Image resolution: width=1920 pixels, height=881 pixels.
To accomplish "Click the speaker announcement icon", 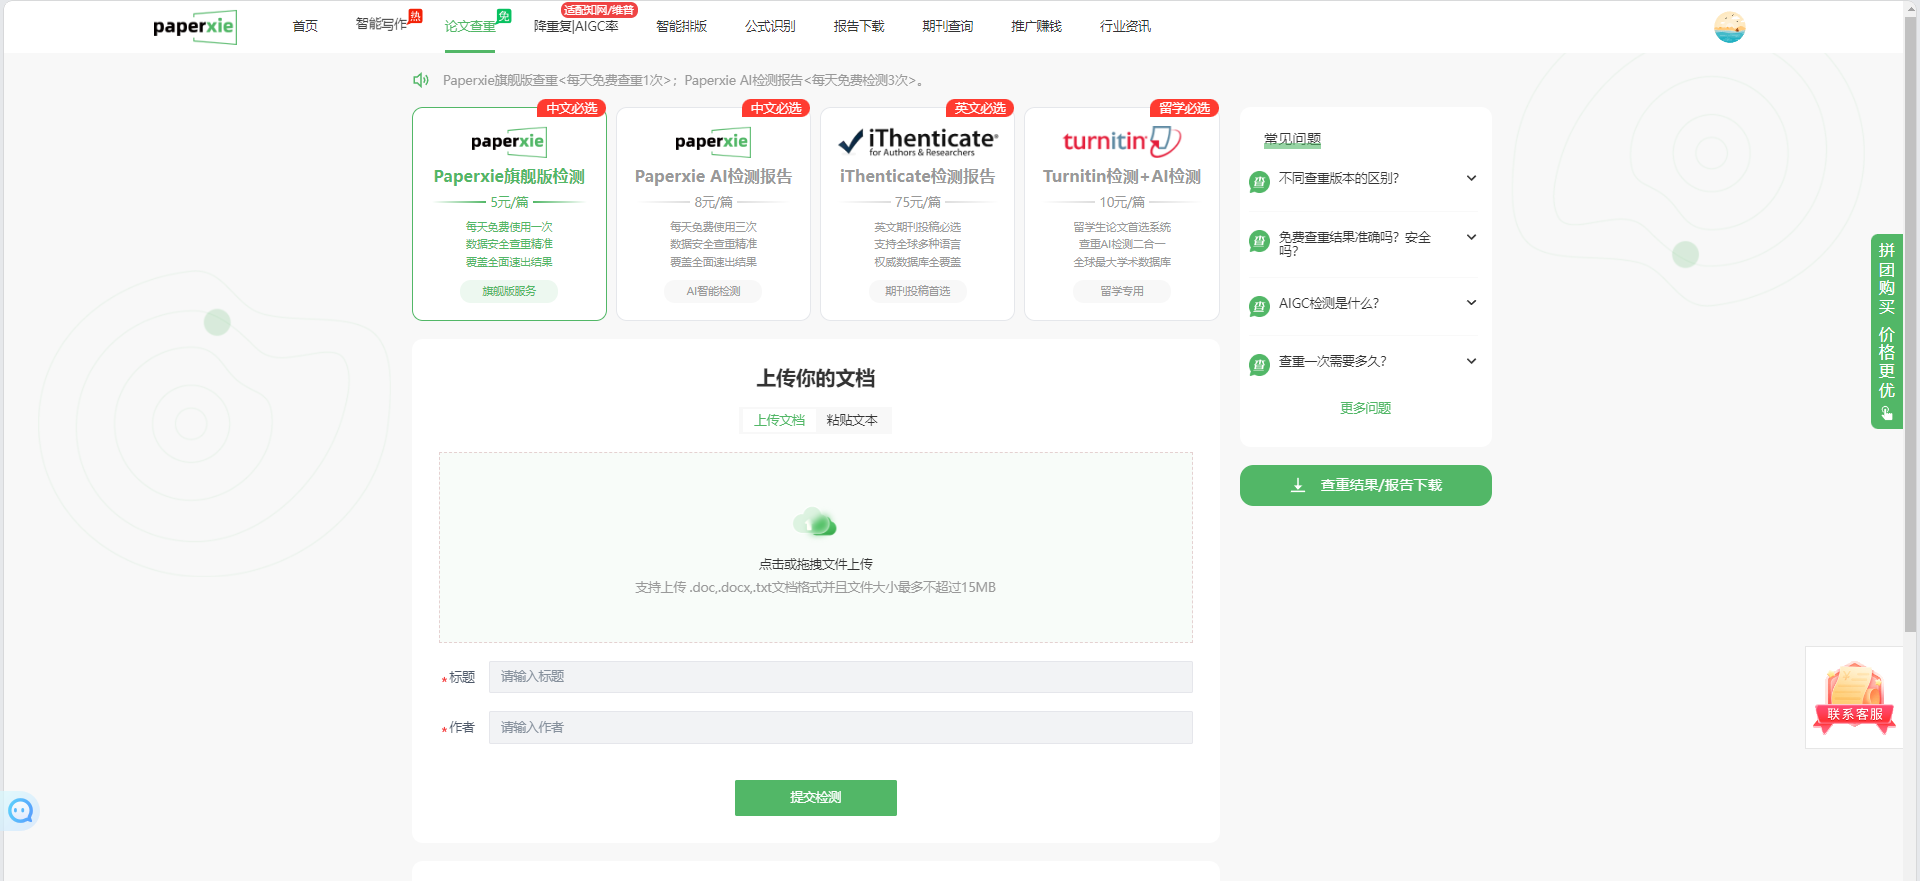I will click(x=421, y=80).
